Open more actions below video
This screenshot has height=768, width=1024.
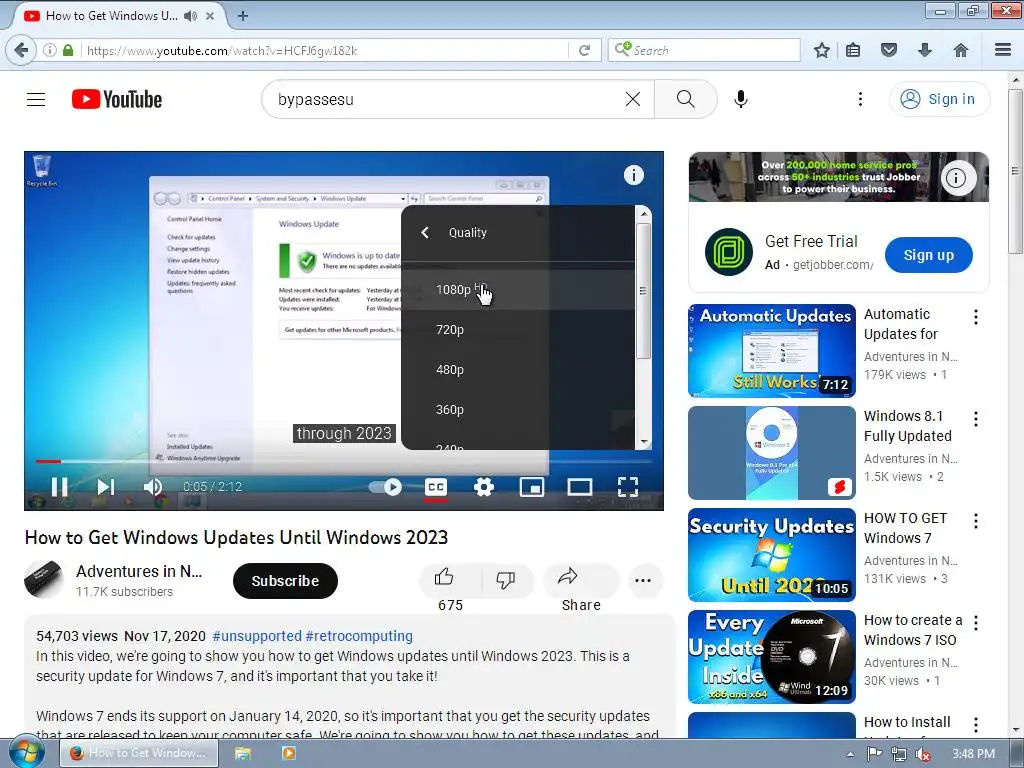(643, 581)
